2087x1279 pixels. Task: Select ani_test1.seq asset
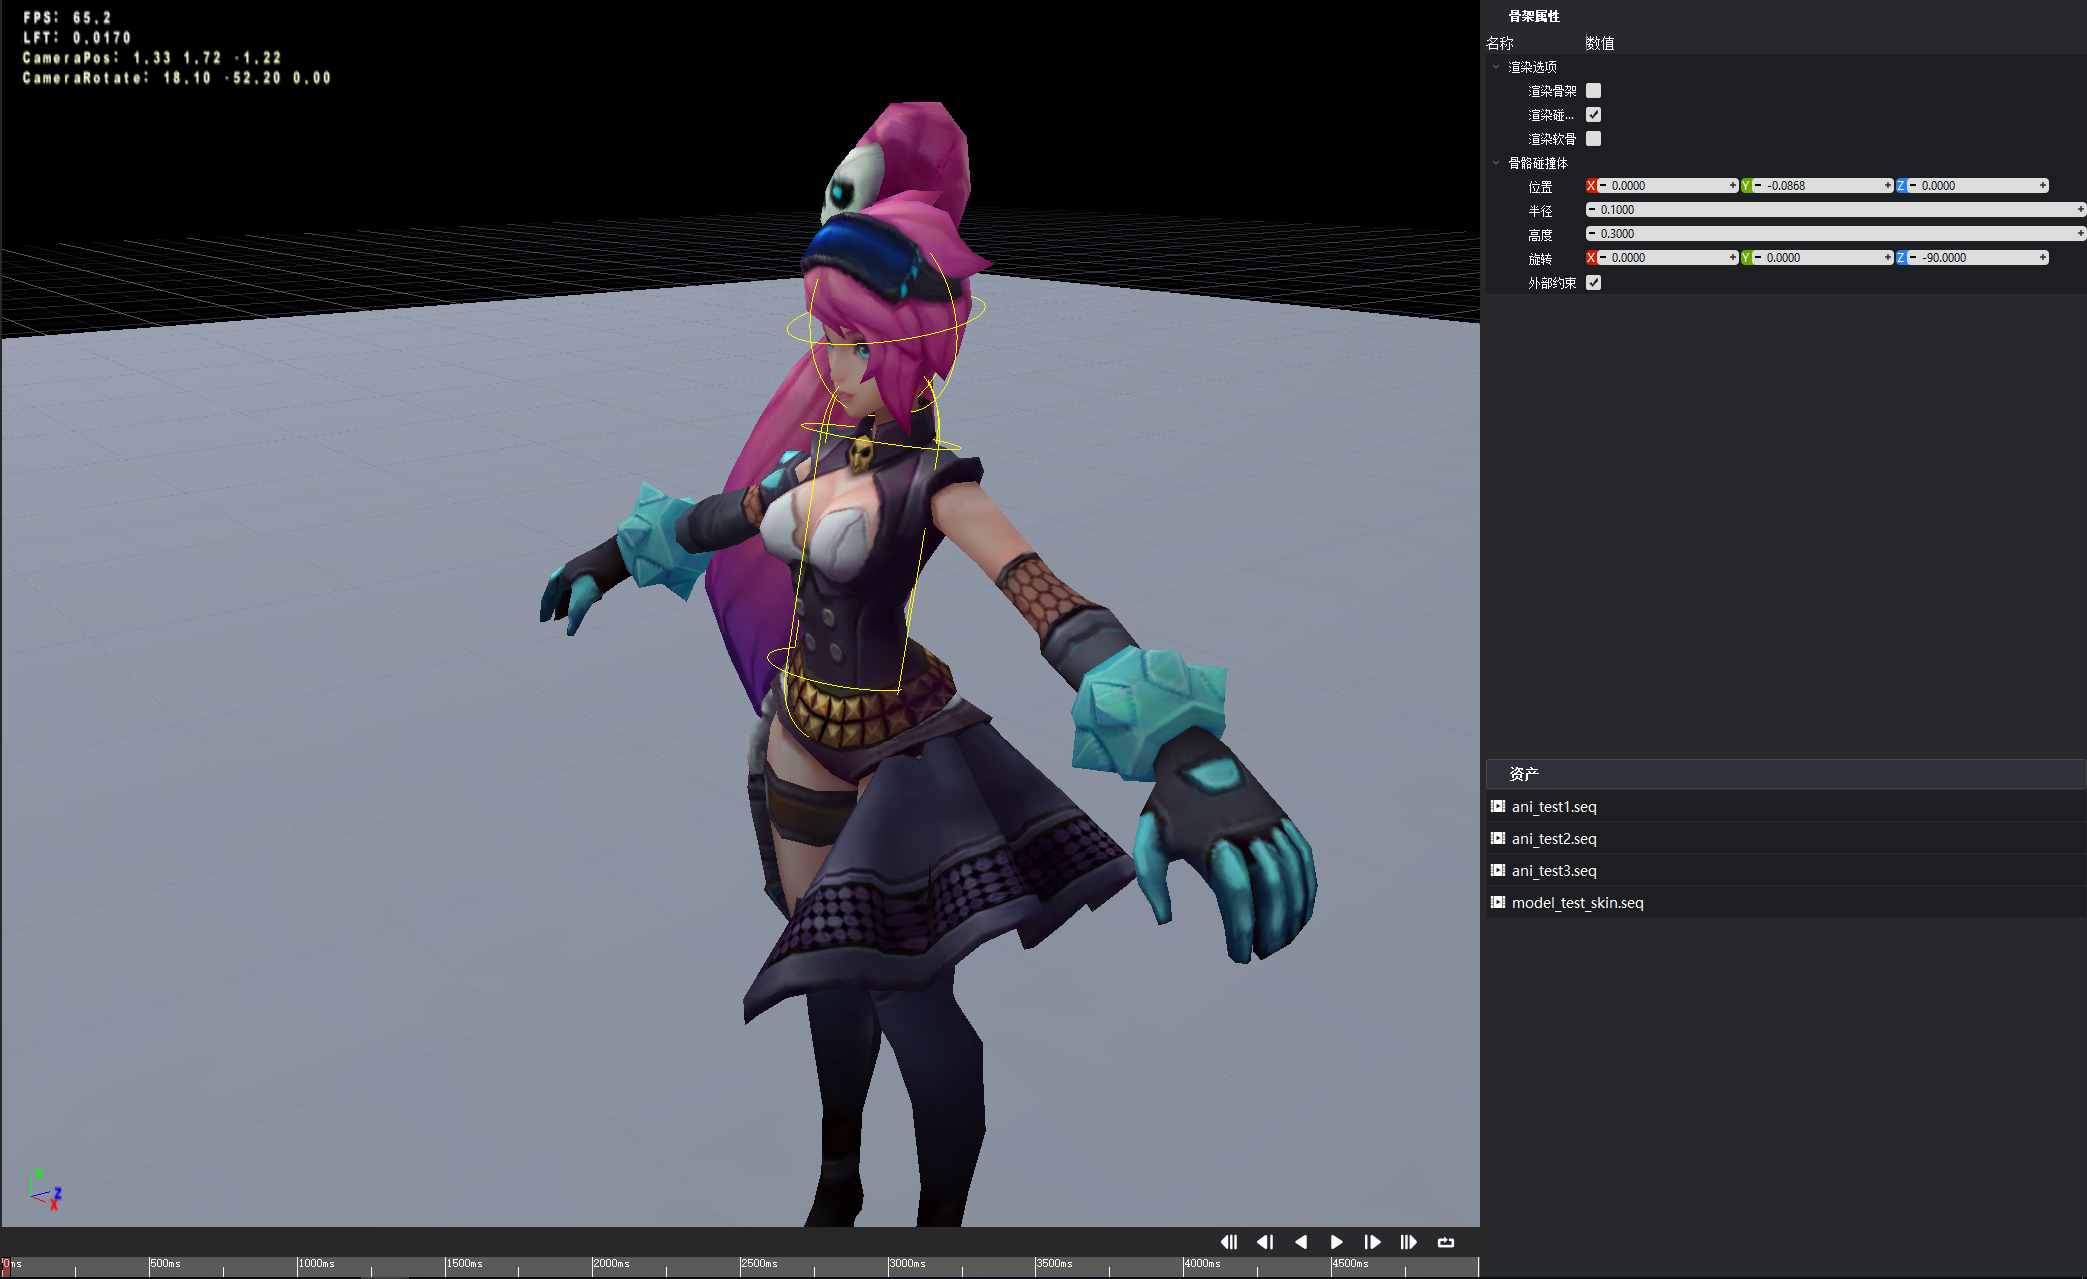click(1786, 807)
